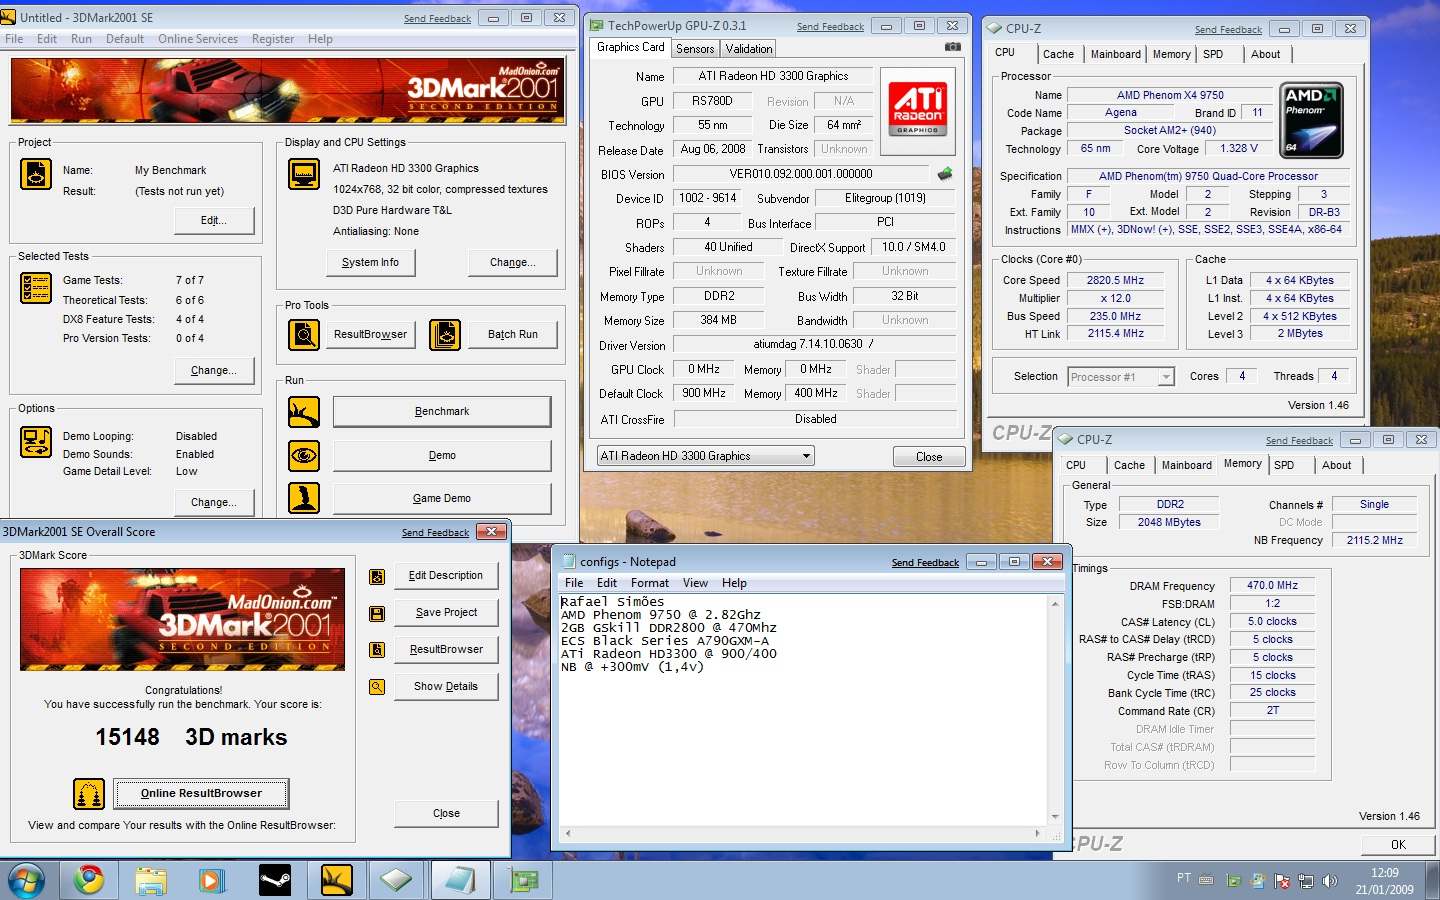Switch to the Sensors tab in GPU-Z
This screenshot has height=900, width=1440.
click(x=695, y=49)
